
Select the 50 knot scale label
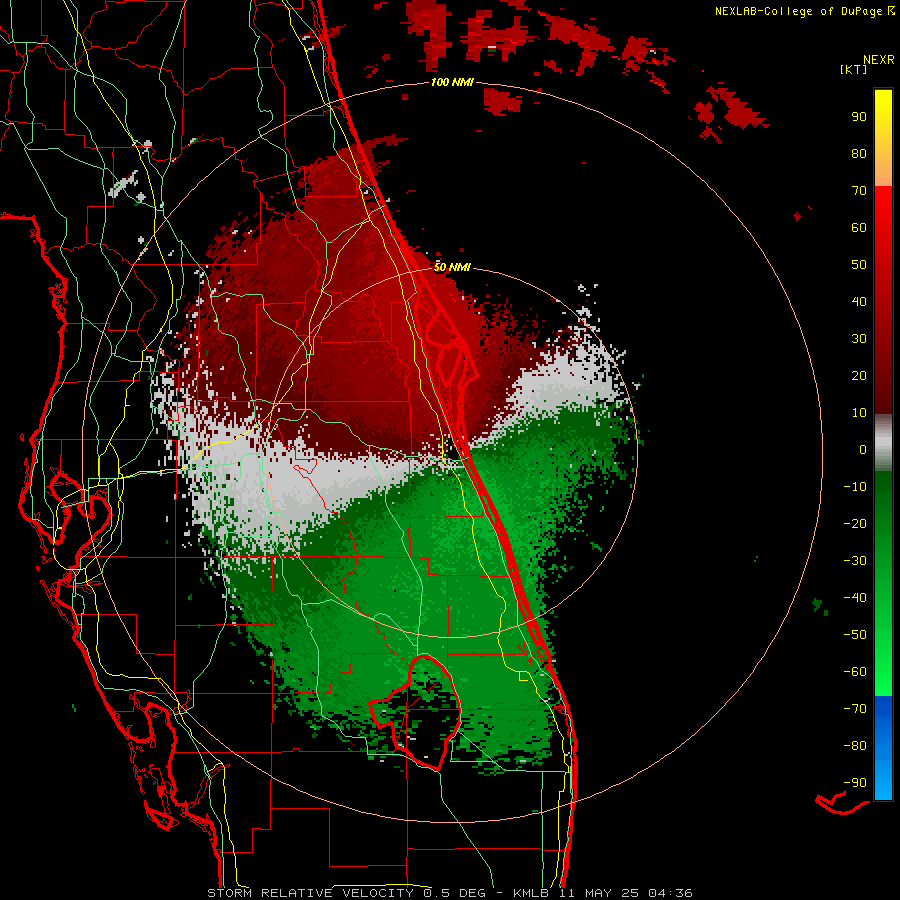(859, 265)
